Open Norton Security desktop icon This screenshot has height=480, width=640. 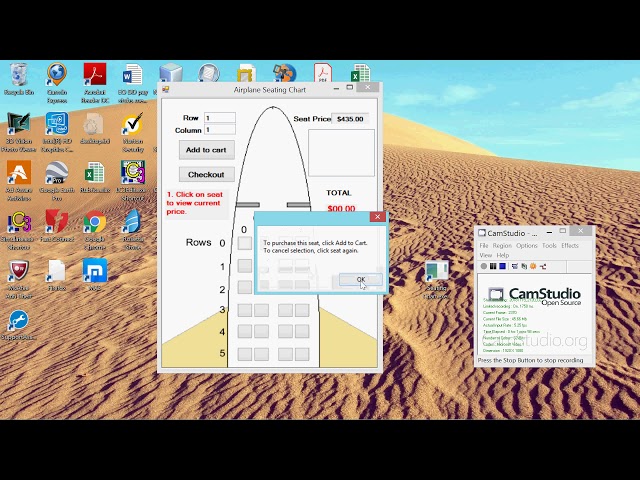tap(133, 132)
